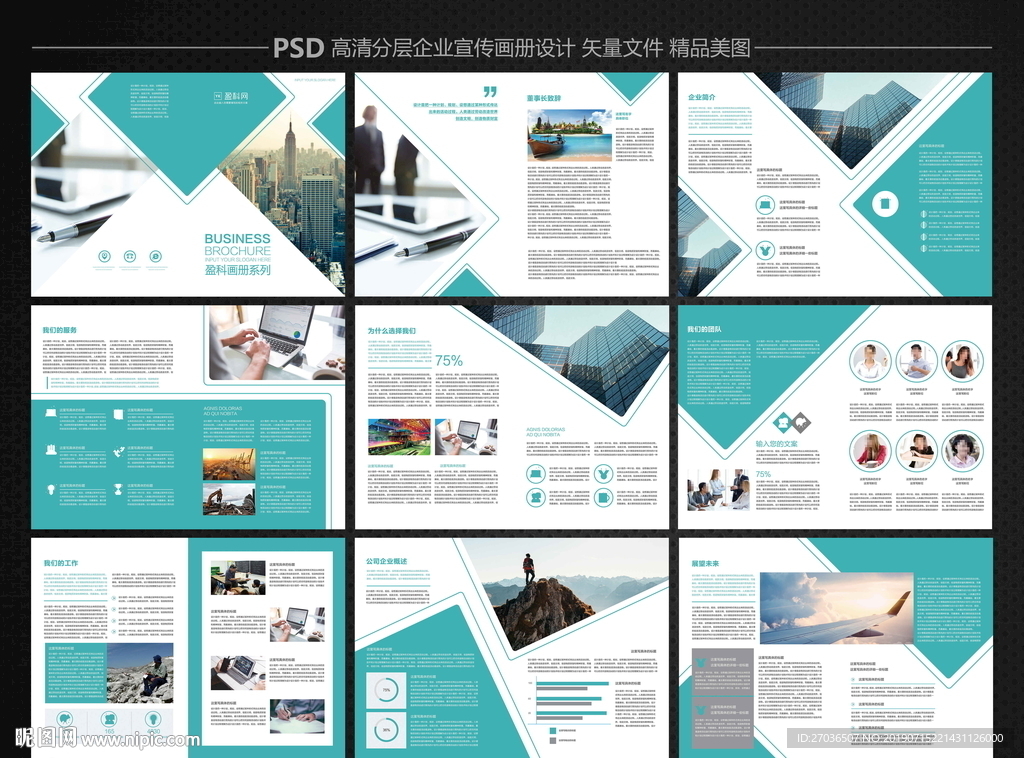Open the colorful factory photo
Screen dimensions: 1024x758
400,437
